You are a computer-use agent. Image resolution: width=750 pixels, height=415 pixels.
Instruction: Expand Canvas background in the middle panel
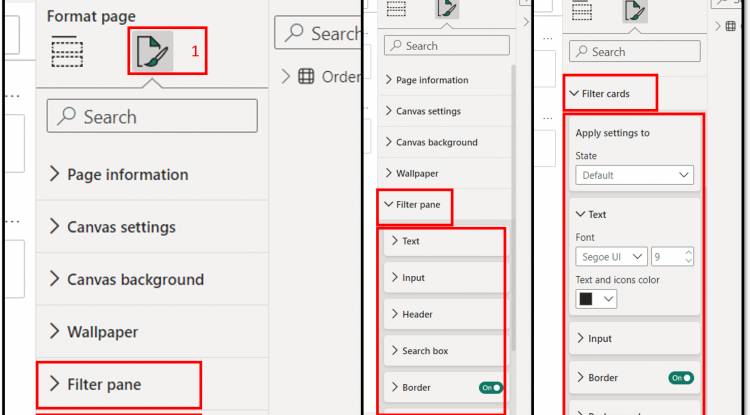[445, 142]
